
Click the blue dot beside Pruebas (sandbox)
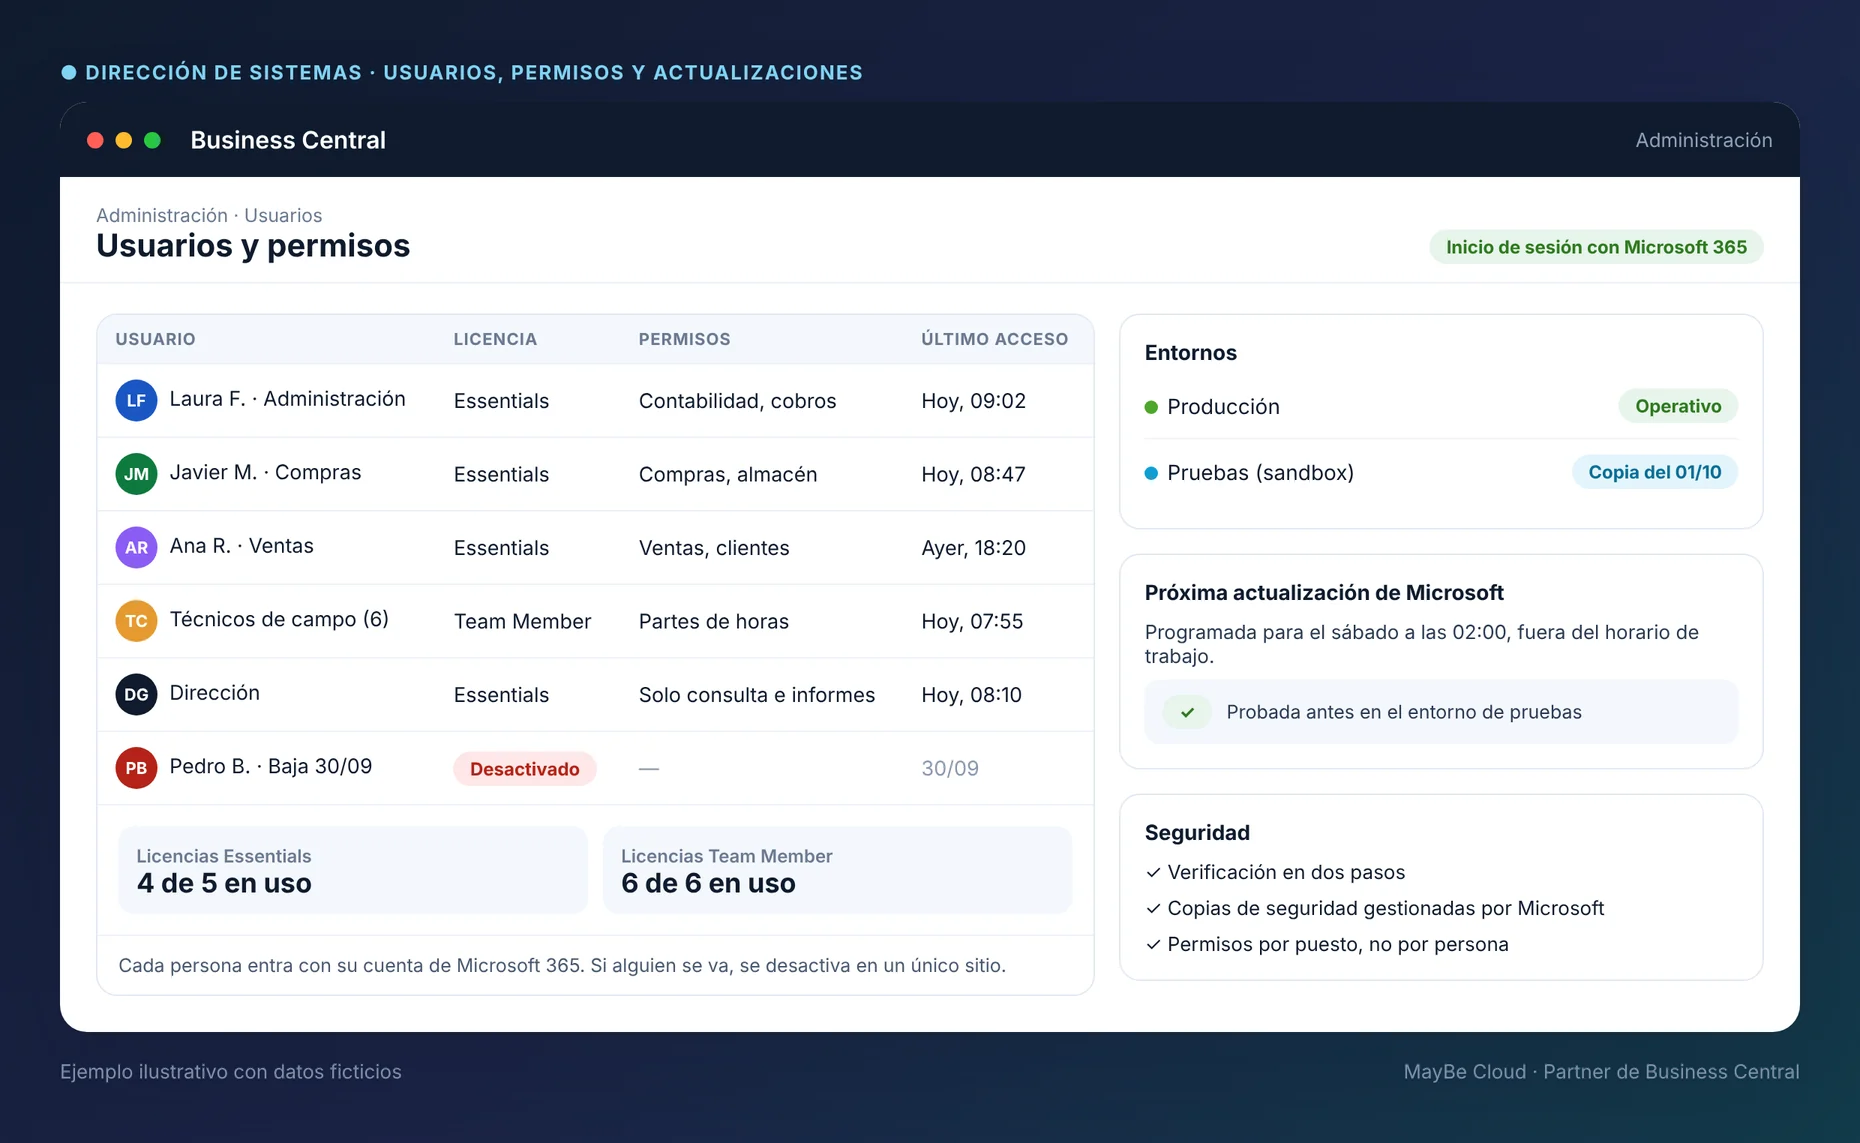click(x=1151, y=473)
